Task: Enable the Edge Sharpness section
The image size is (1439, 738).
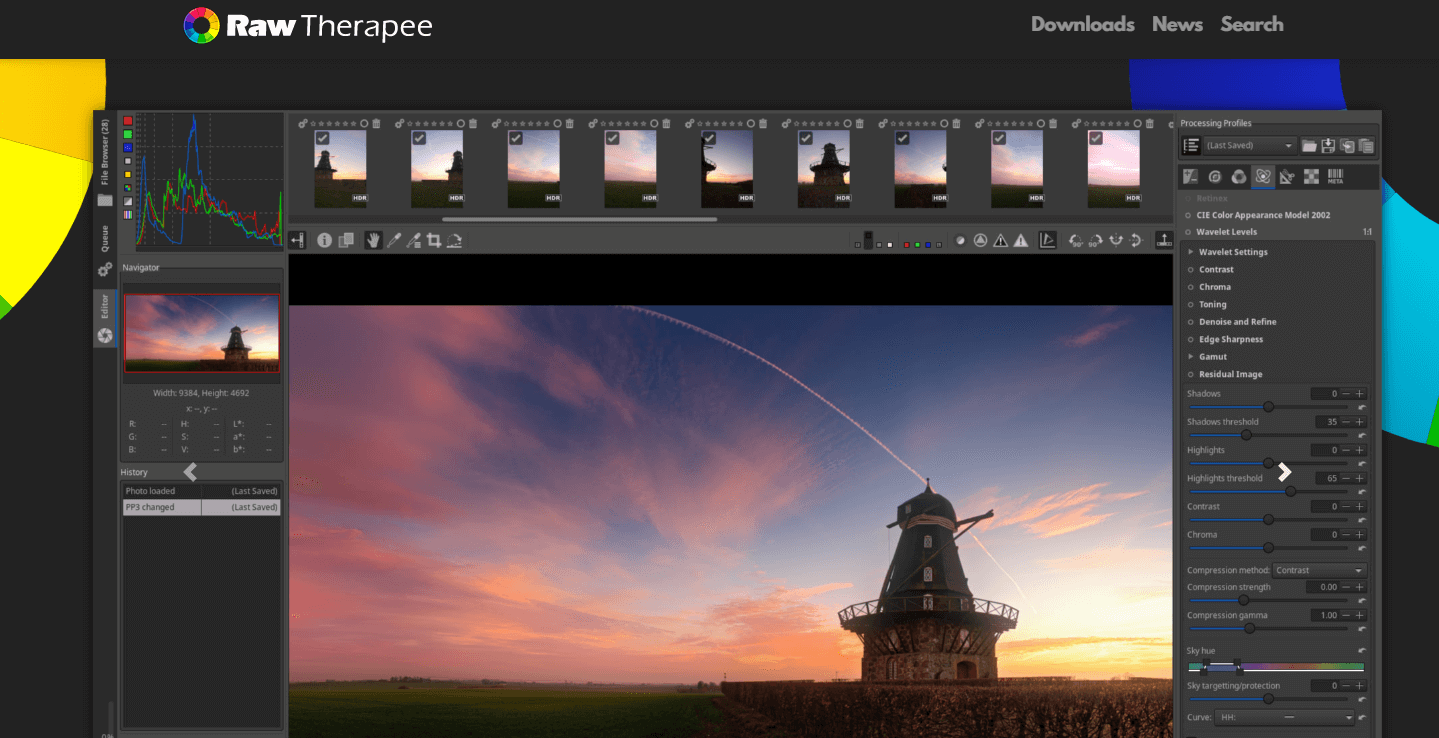Action: [1190, 340]
